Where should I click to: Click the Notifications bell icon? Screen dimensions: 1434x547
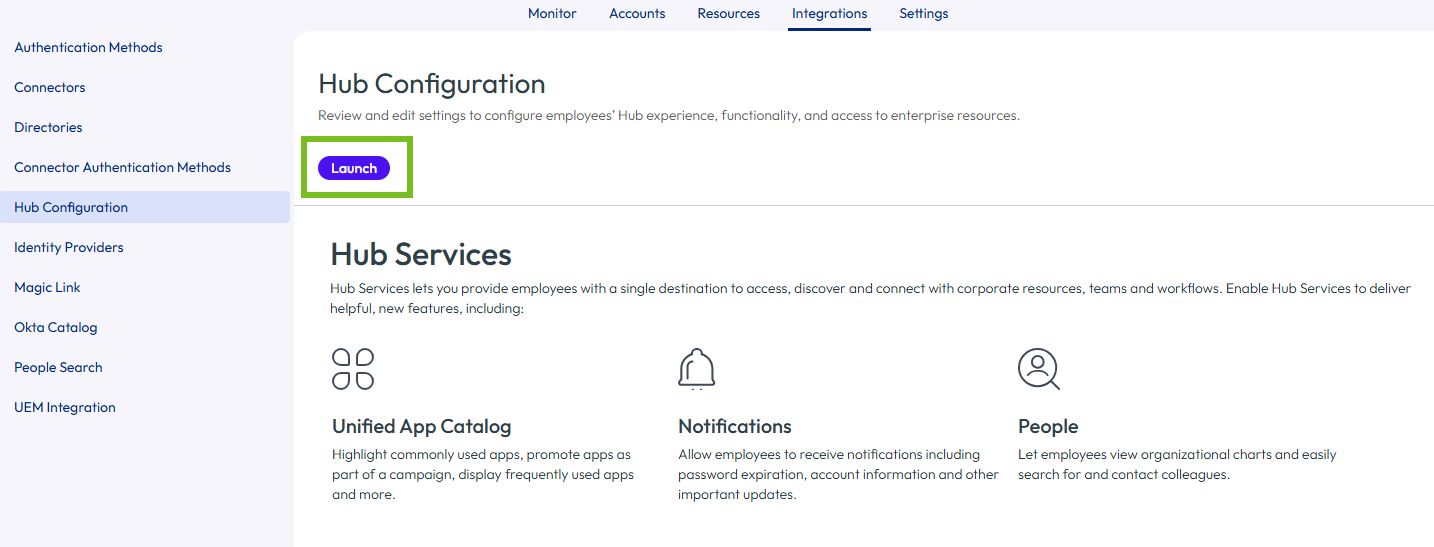click(697, 369)
